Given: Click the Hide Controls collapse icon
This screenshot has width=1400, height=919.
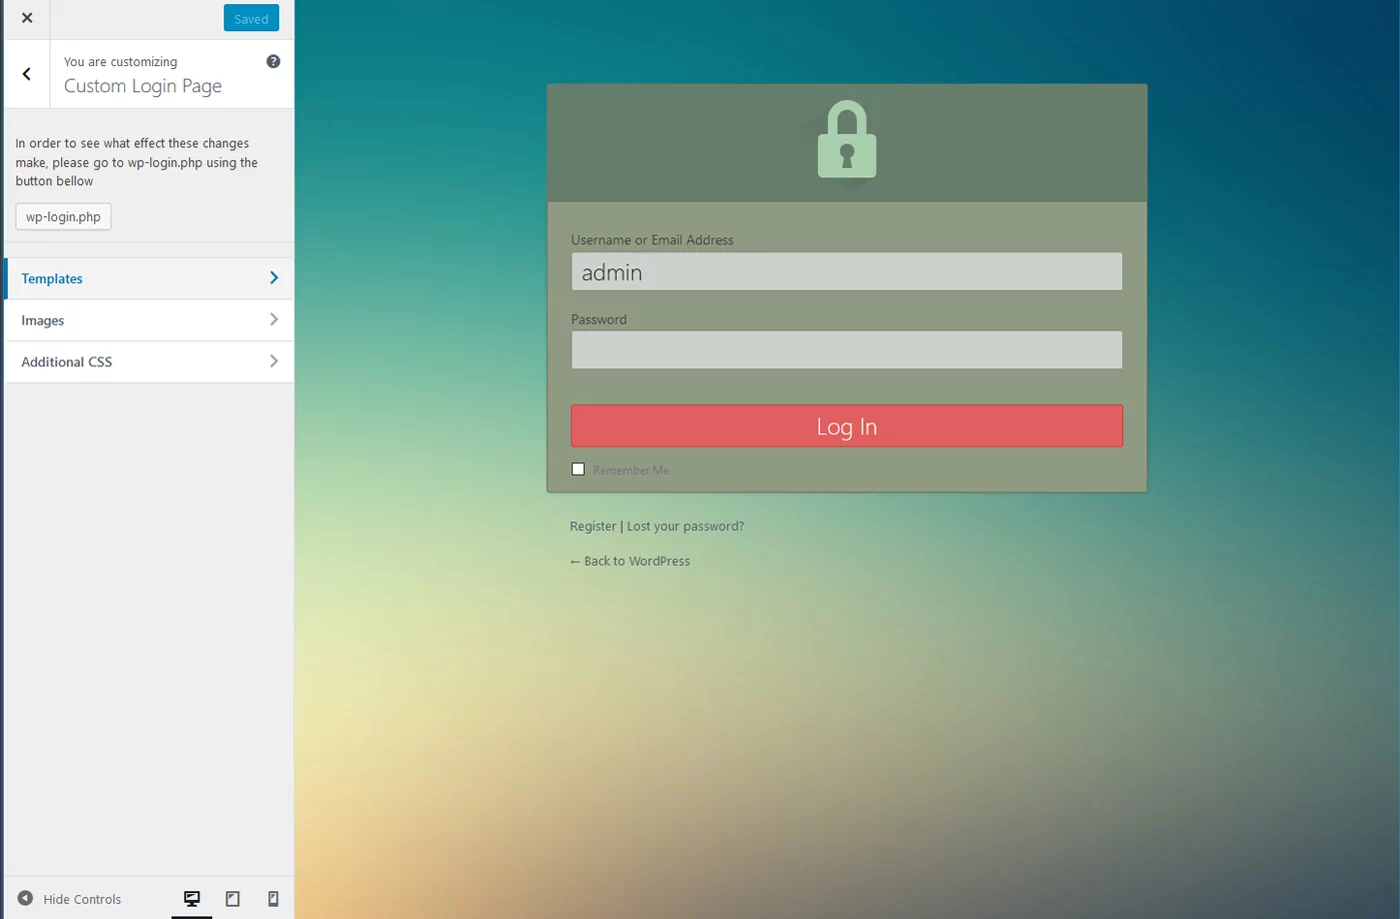Looking at the screenshot, I should (x=25, y=898).
